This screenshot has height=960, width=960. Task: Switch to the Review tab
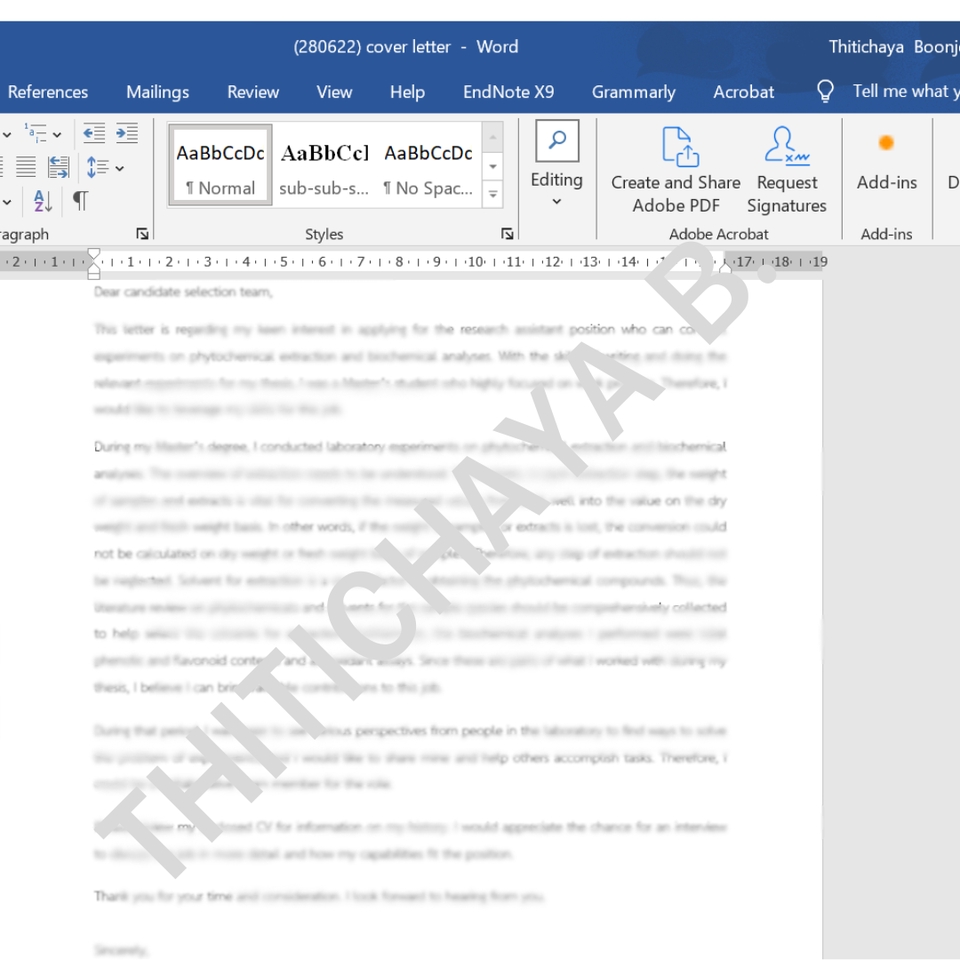point(253,92)
